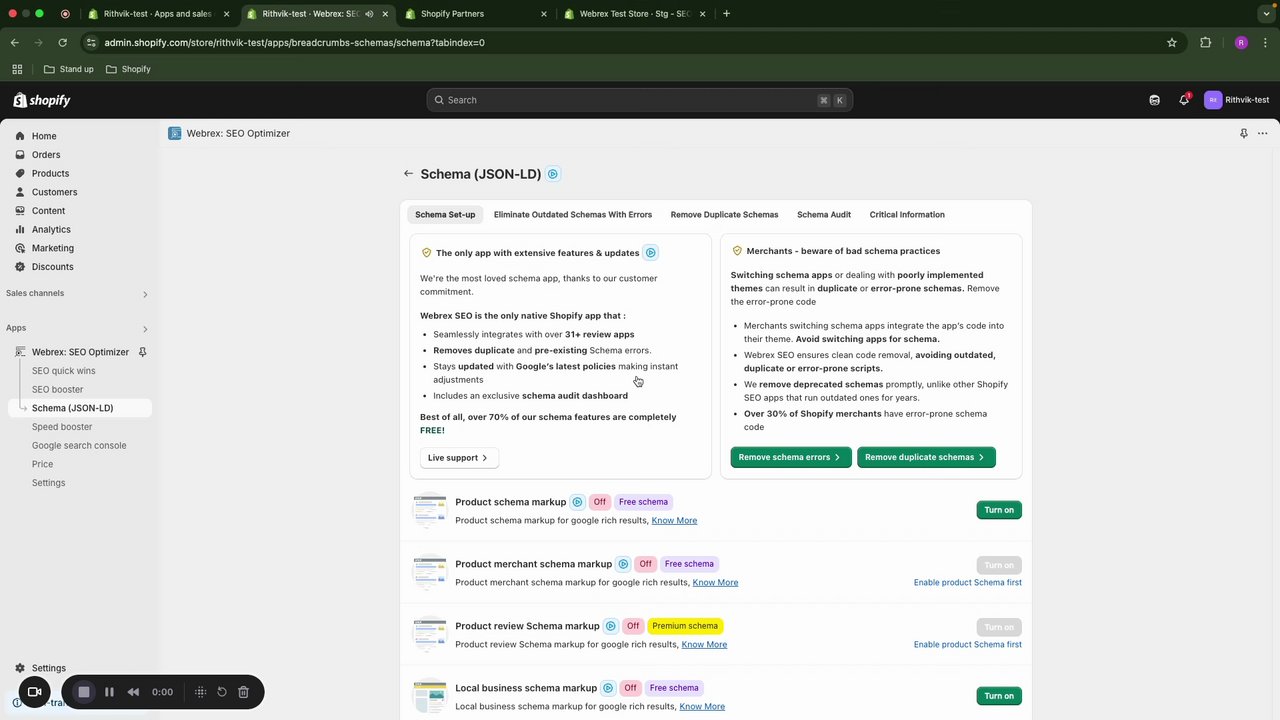Open the Stand up bookmarks folder
The image size is (1280, 720).
(x=68, y=69)
